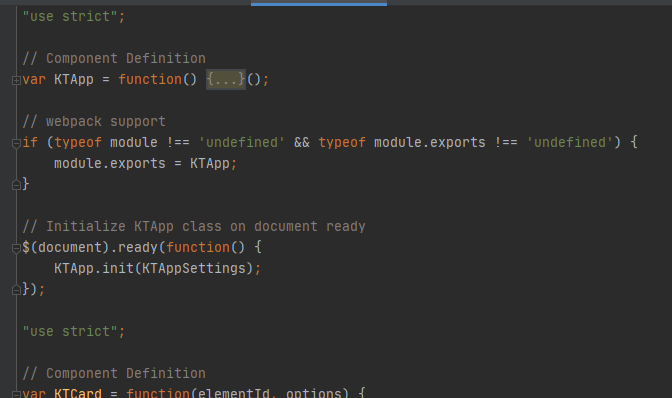Viewport: 672px width, 398px height.
Task: Click the first // Component Definition comment
Action: 114,58
